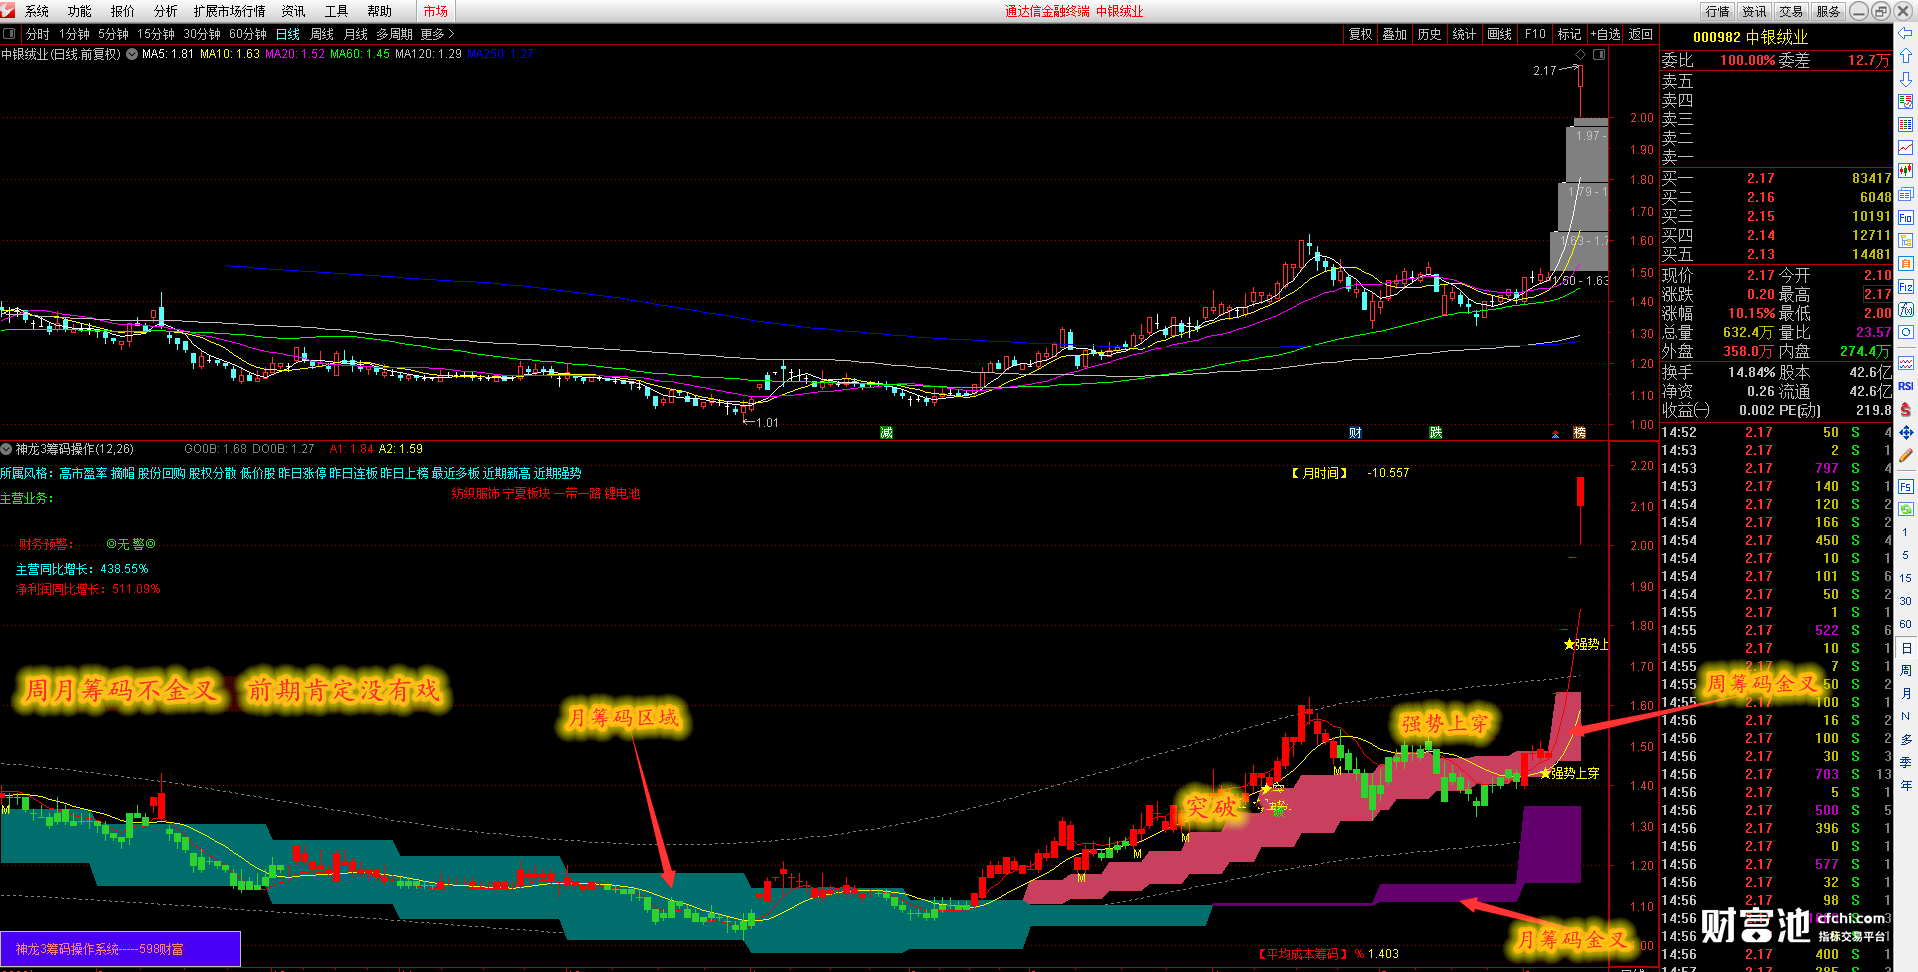Click the 交易 button in title bar

[x=1791, y=11]
